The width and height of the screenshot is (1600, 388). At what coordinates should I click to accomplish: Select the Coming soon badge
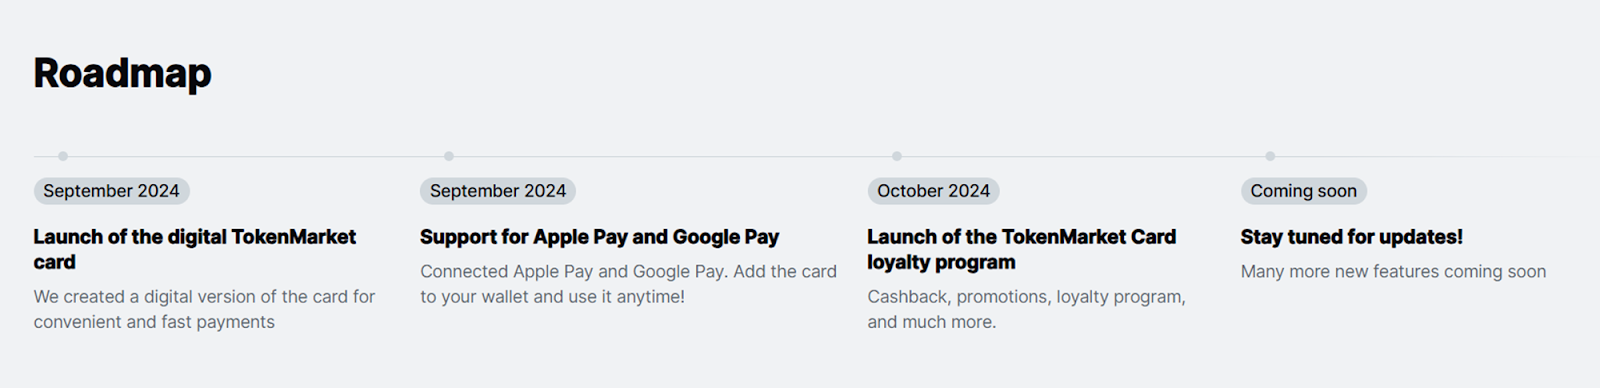(x=1304, y=191)
